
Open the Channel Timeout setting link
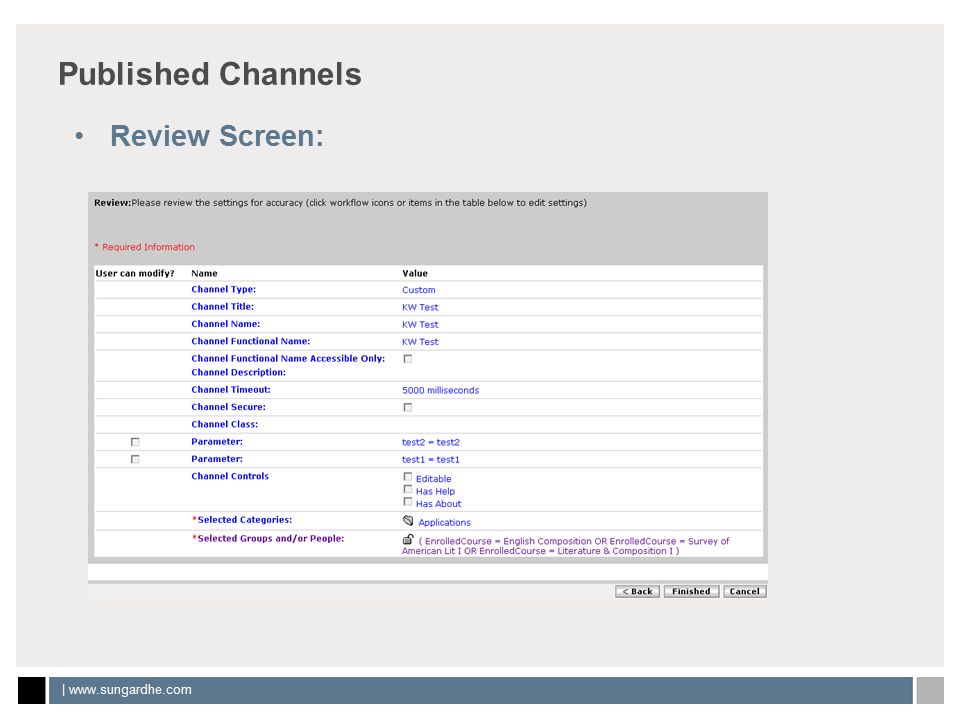231,389
